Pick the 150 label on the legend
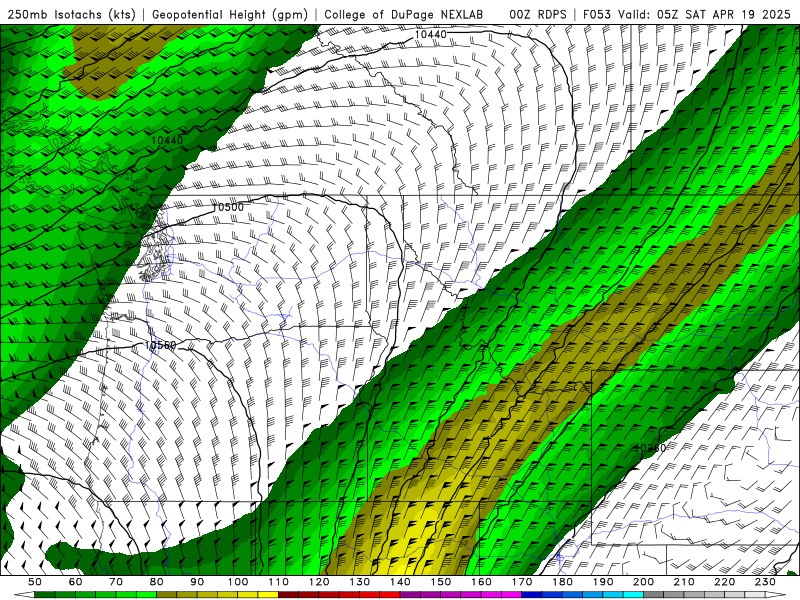800x600 pixels. tap(440, 582)
